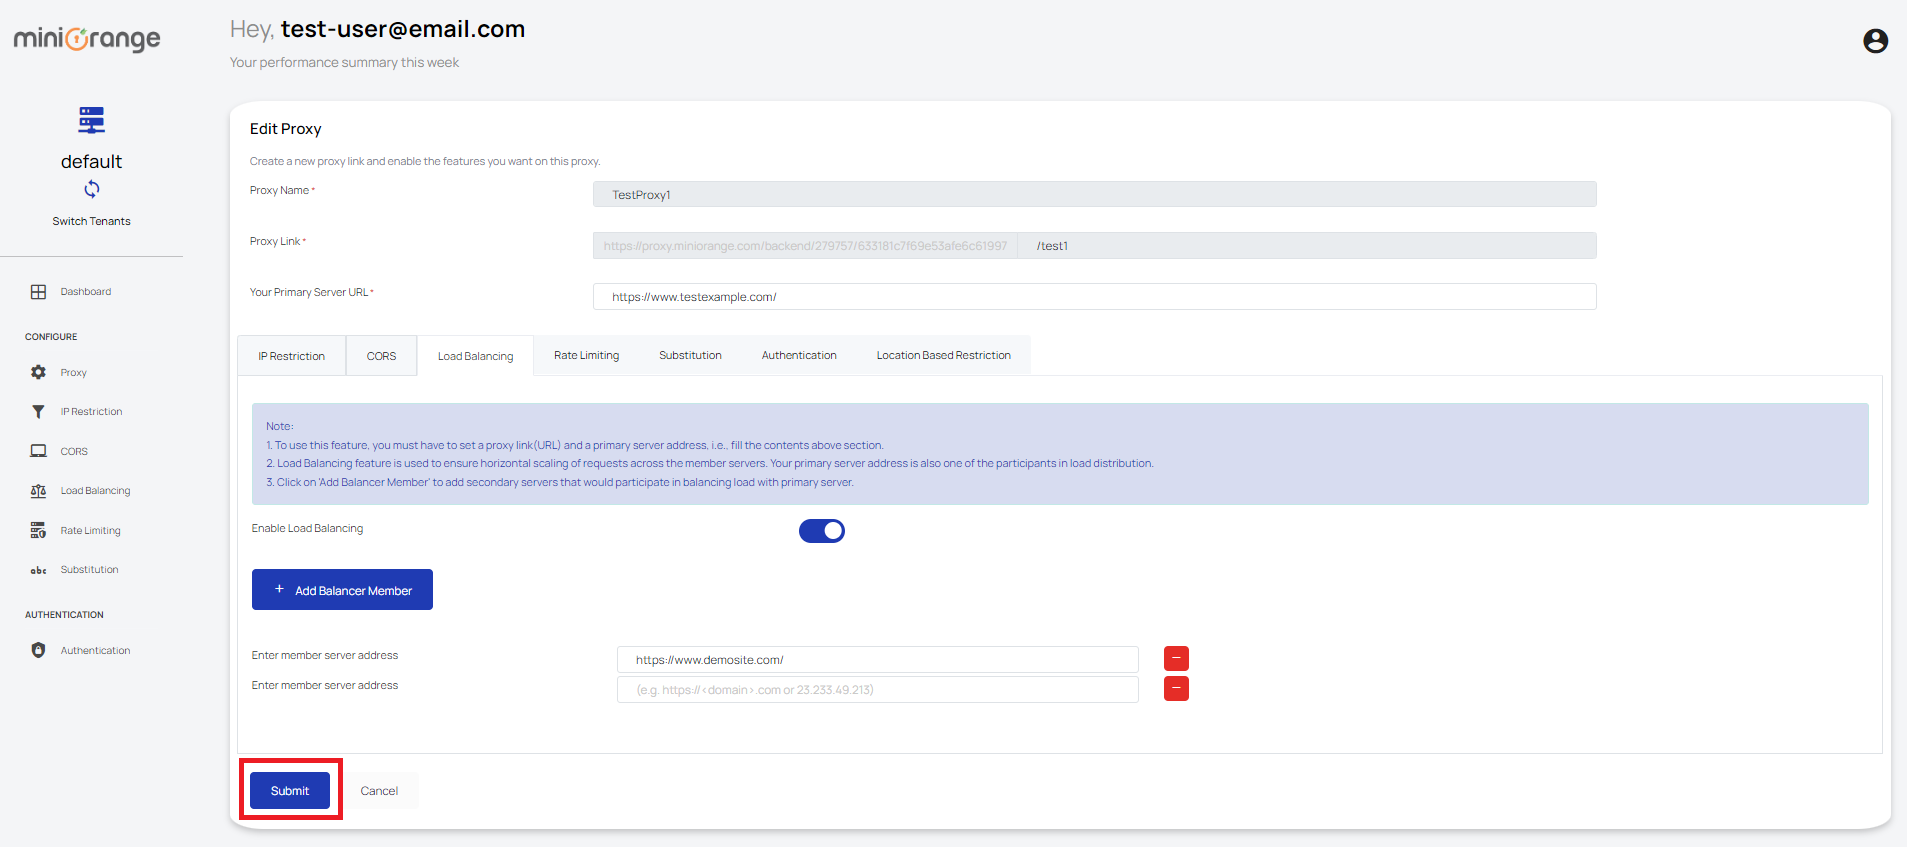Open Dashboard from the sidebar

click(86, 292)
